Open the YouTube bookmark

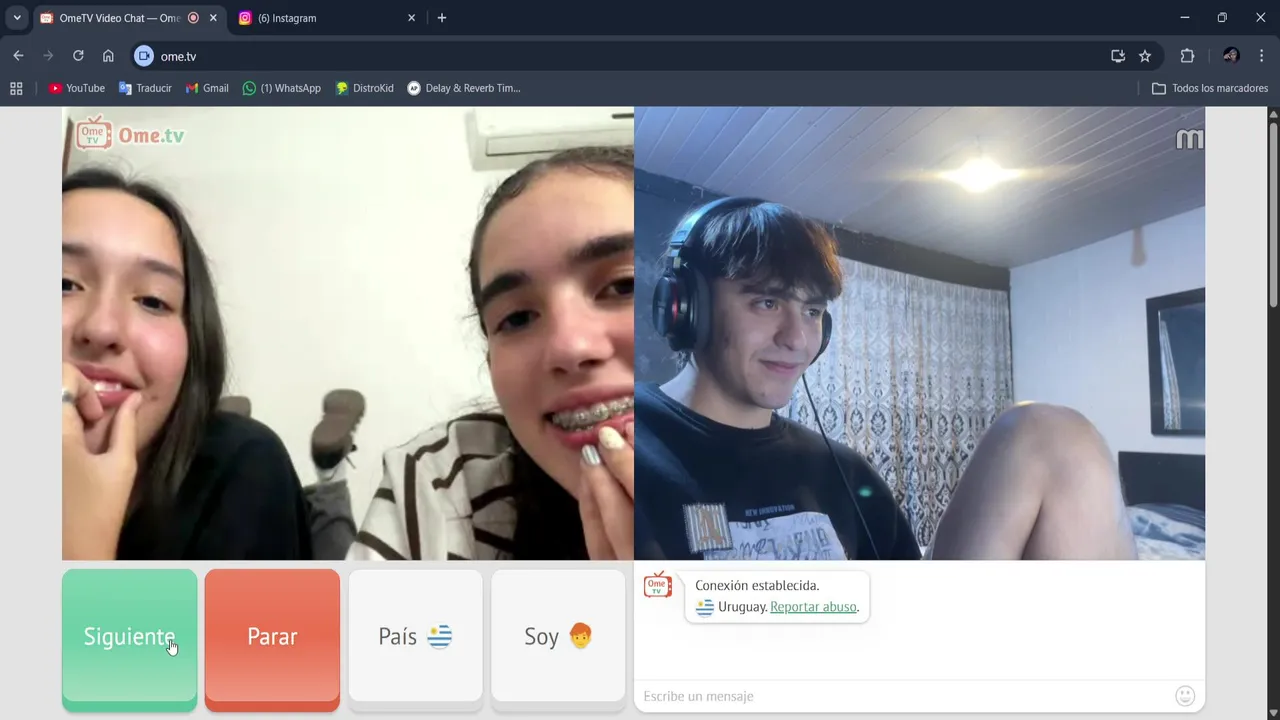click(77, 88)
